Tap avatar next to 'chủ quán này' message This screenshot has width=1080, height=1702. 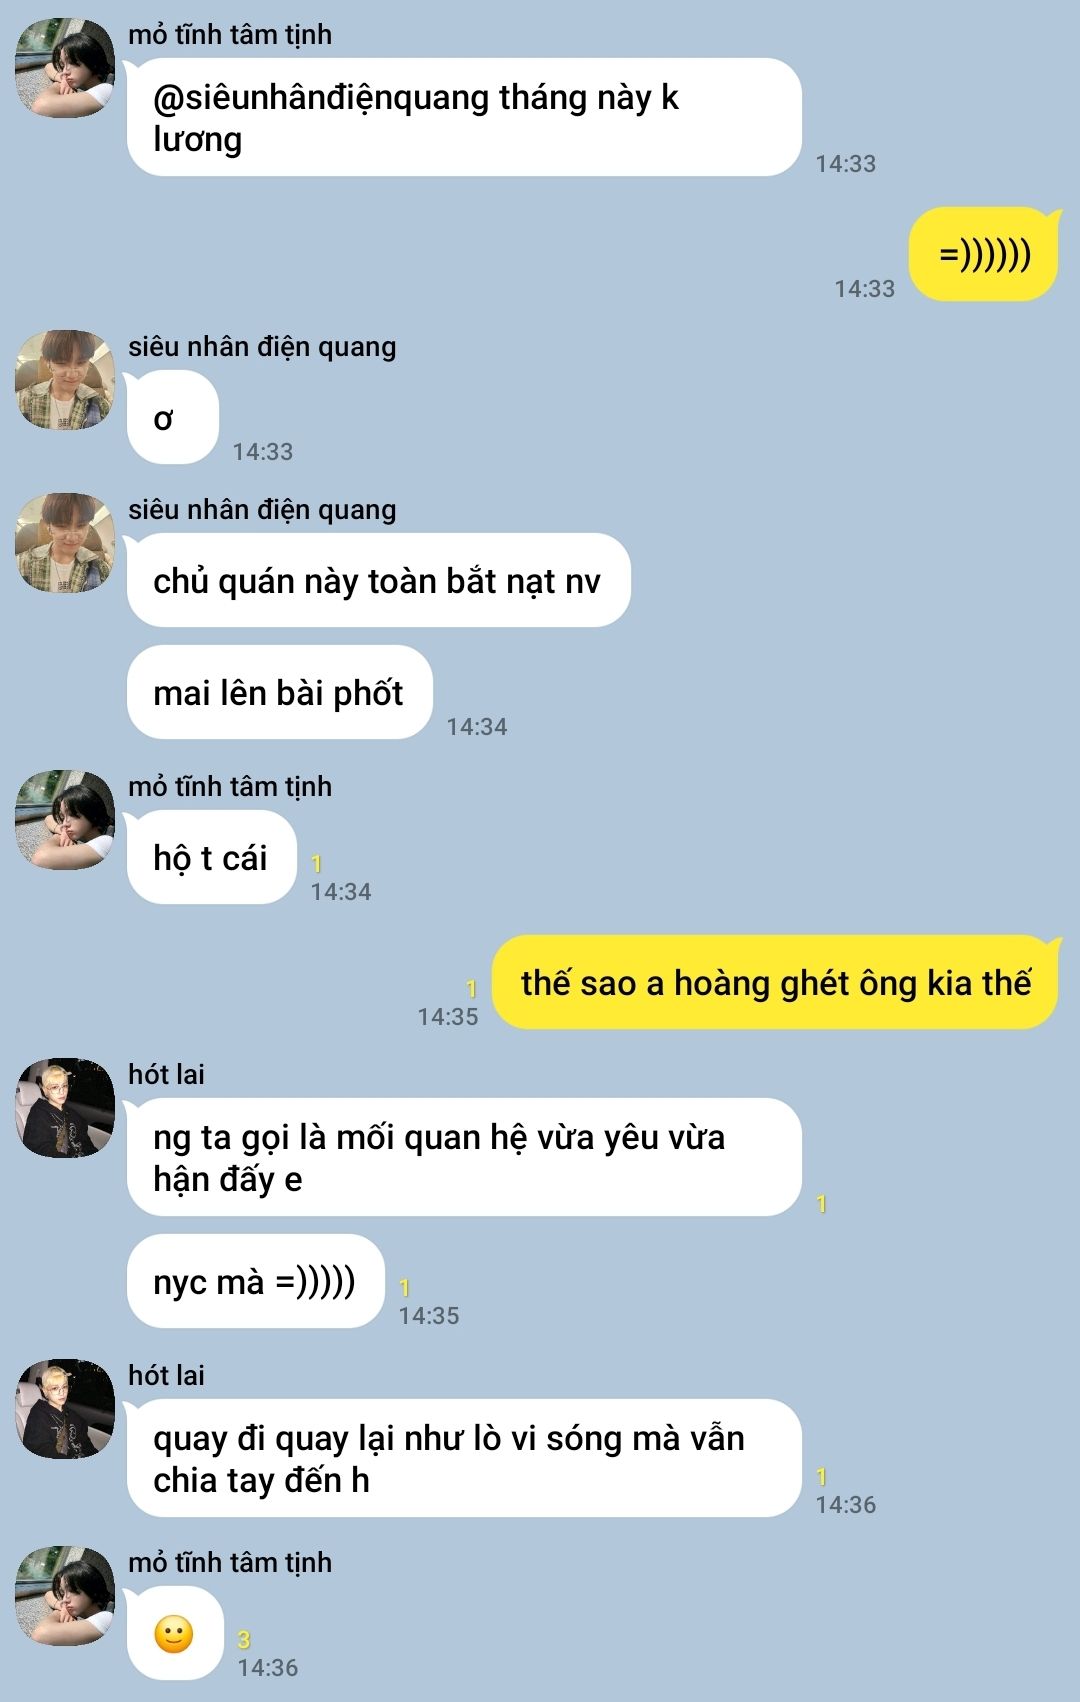click(65, 543)
